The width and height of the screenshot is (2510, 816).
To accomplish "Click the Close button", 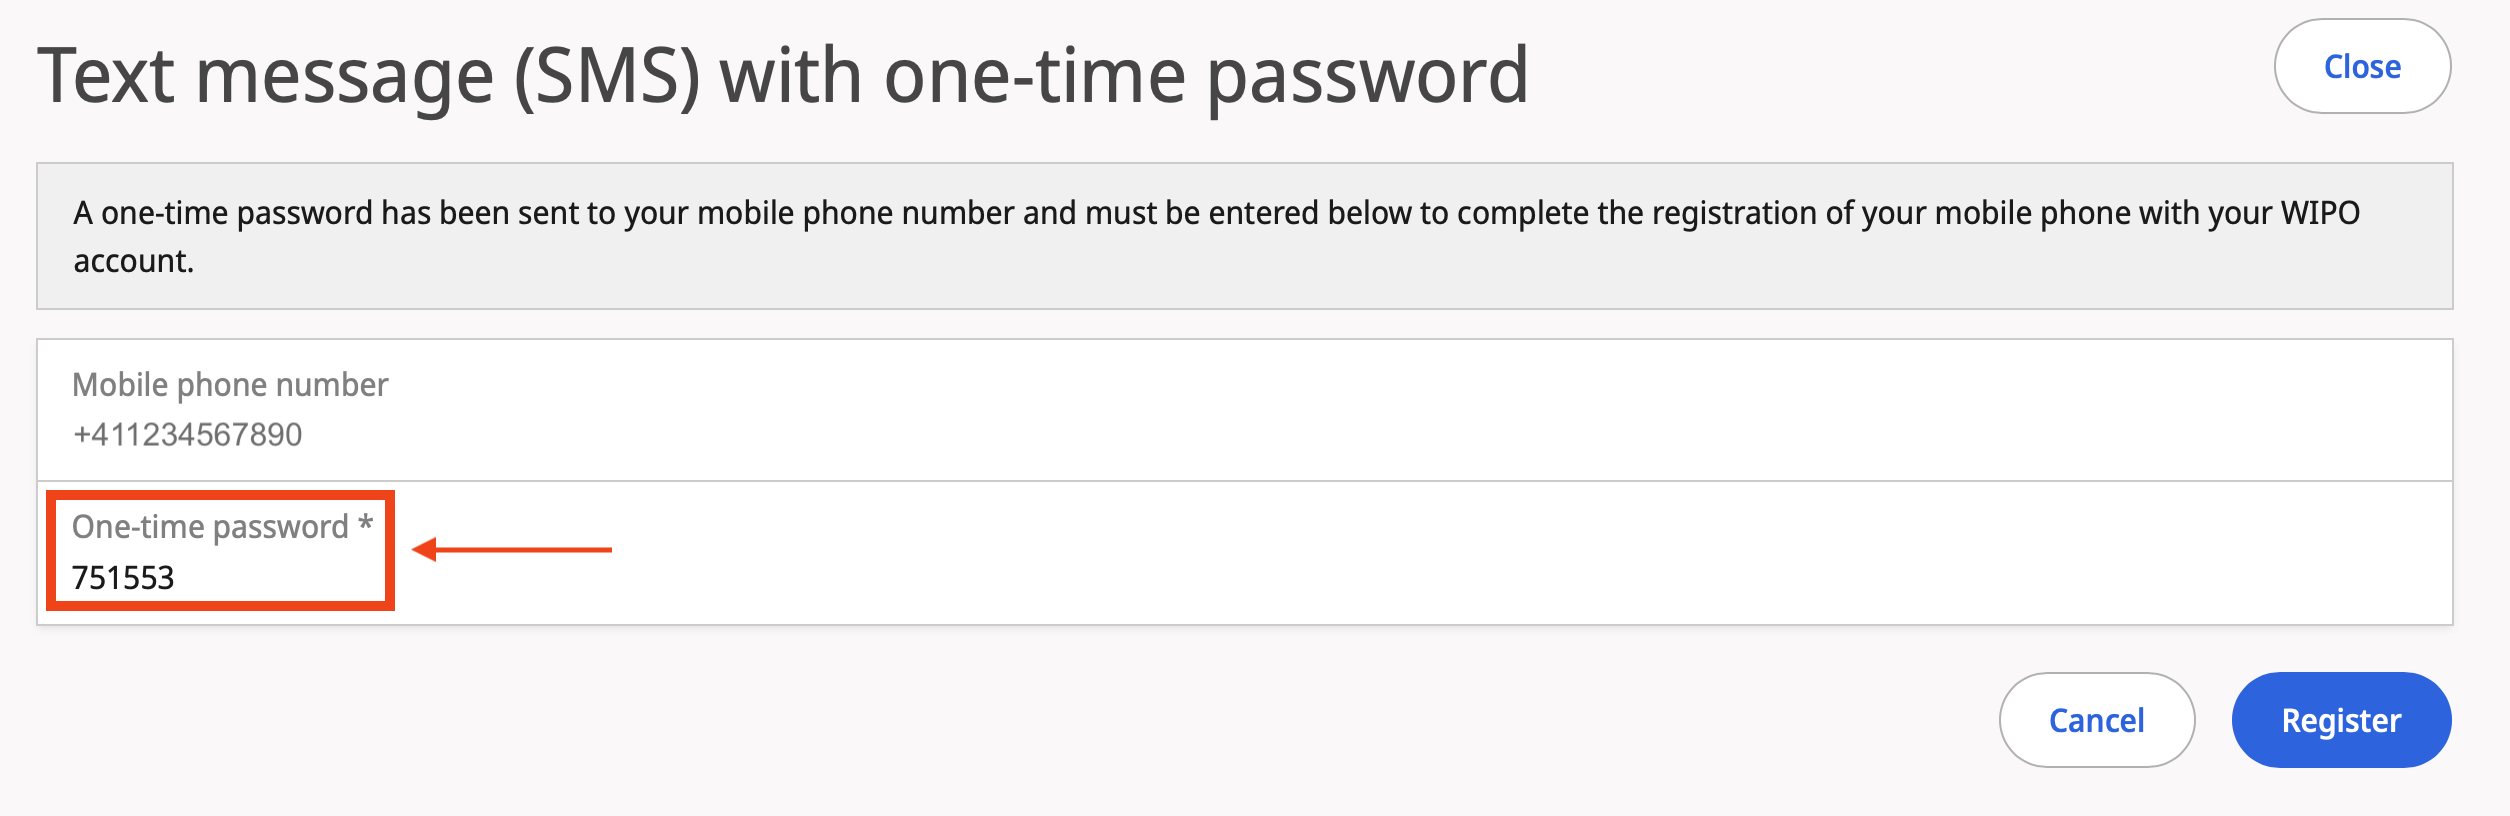I will [x=2361, y=67].
